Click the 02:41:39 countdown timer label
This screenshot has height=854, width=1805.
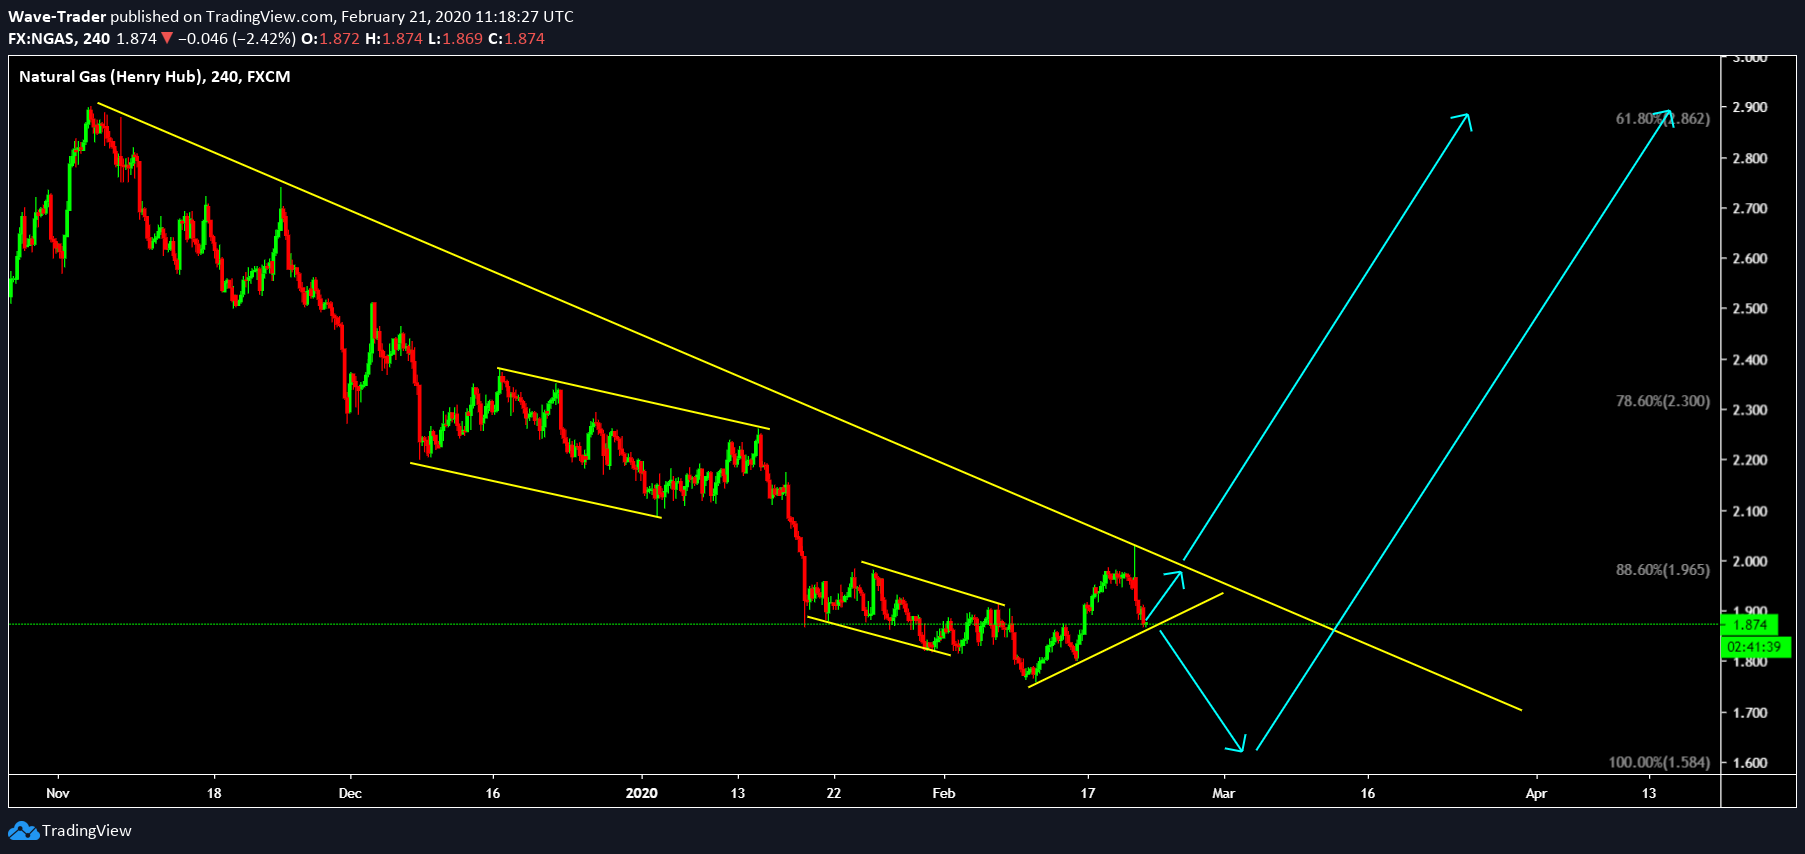click(1755, 647)
